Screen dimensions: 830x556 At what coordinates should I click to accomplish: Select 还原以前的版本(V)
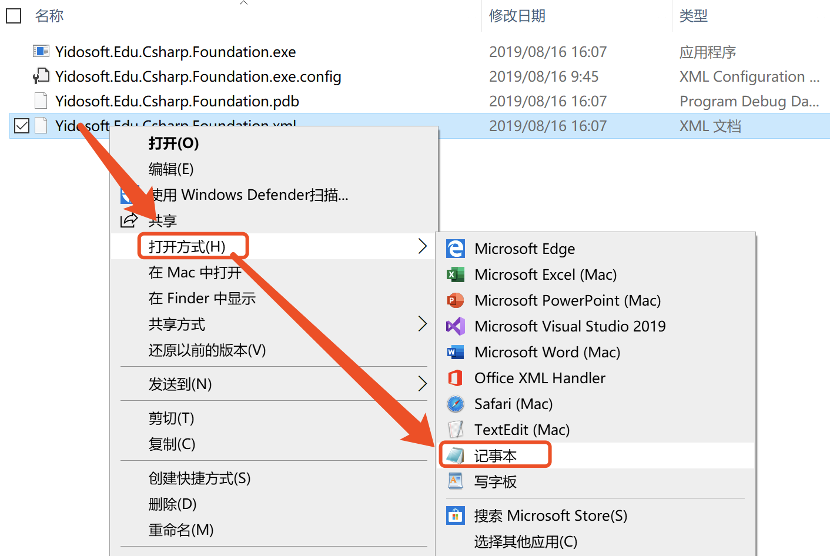tap(207, 350)
